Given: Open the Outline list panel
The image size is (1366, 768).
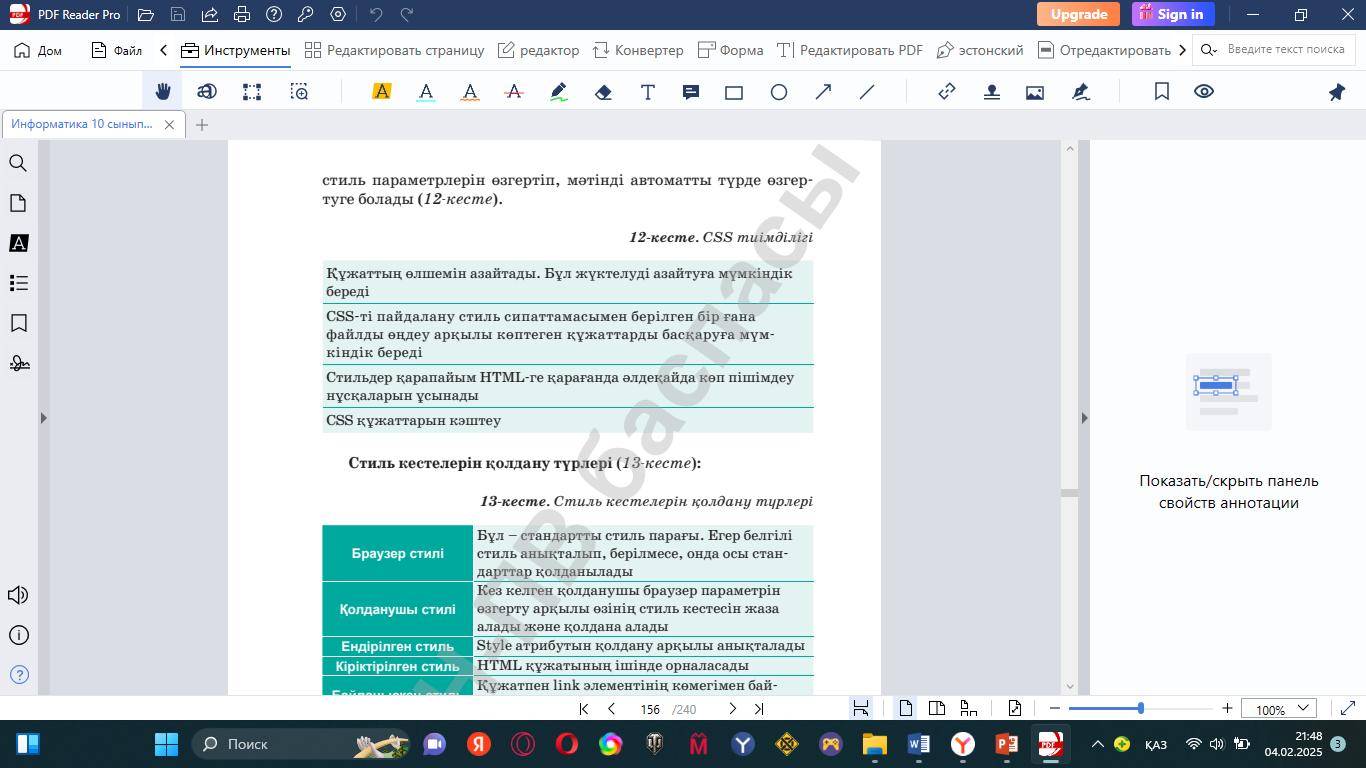Looking at the screenshot, I should (18, 283).
